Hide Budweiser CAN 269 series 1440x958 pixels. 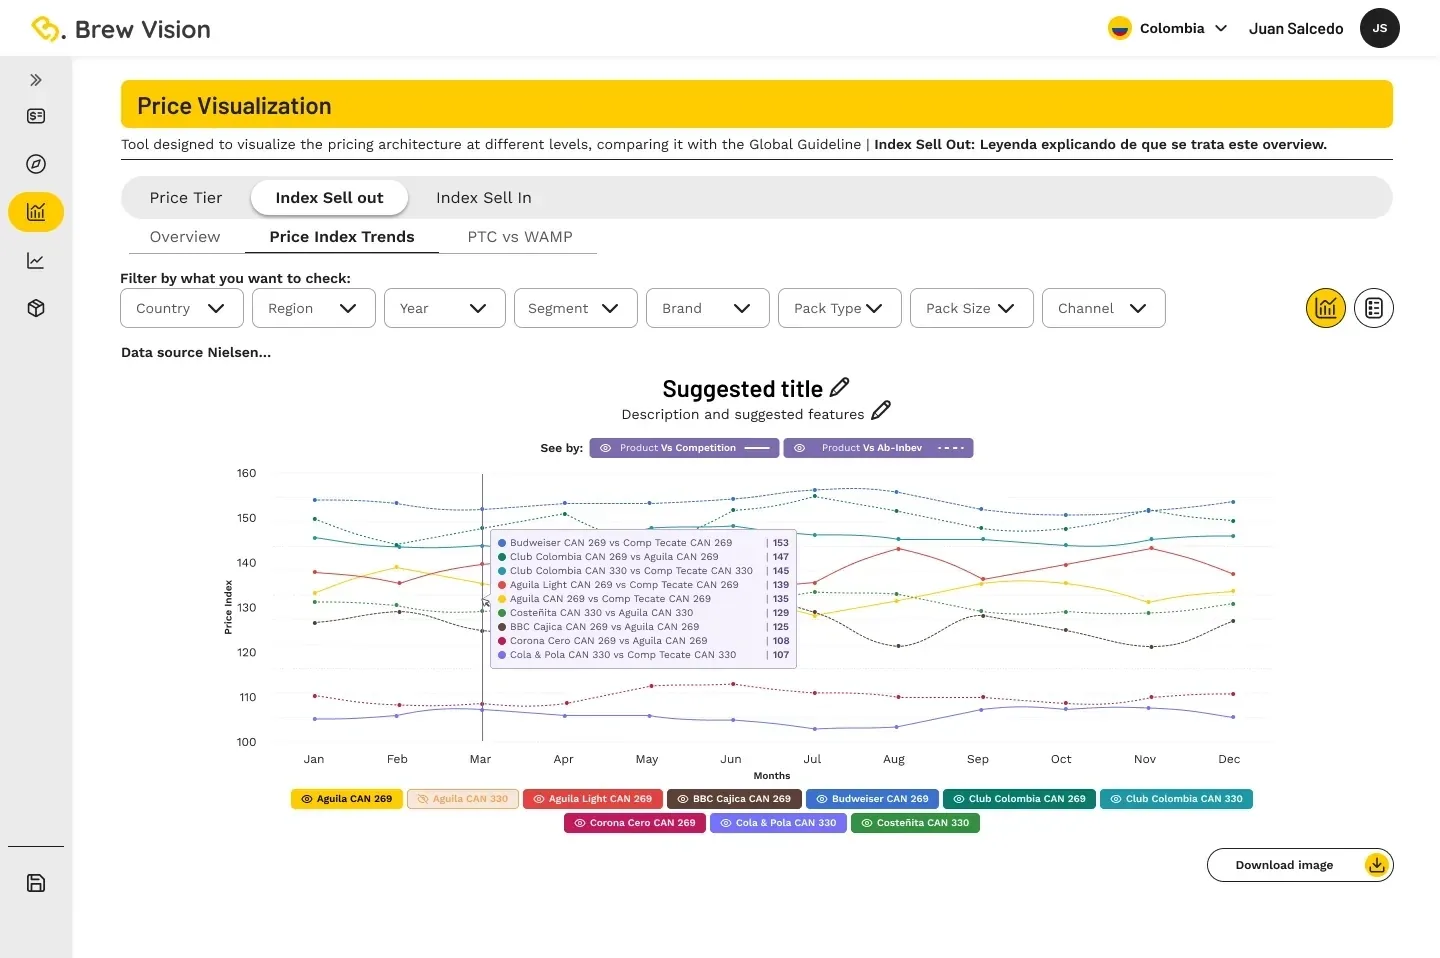pos(872,799)
